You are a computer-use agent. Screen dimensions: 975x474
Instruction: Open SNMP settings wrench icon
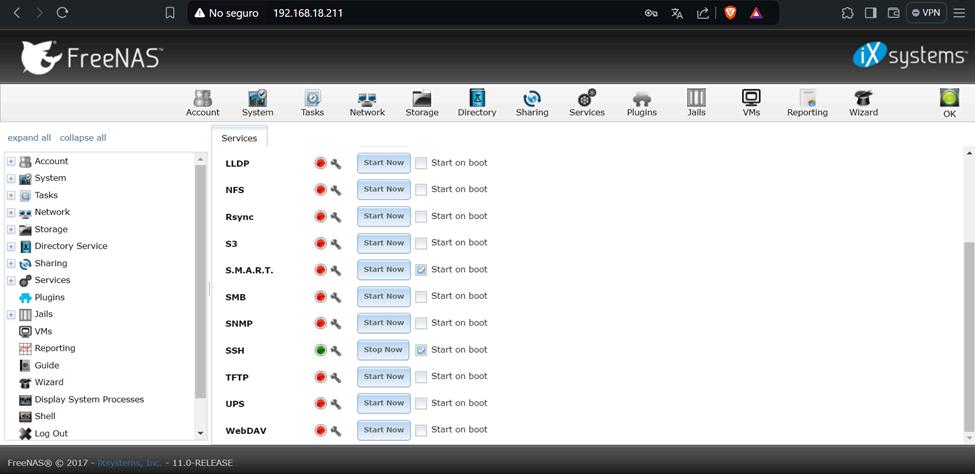tap(336, 323)
